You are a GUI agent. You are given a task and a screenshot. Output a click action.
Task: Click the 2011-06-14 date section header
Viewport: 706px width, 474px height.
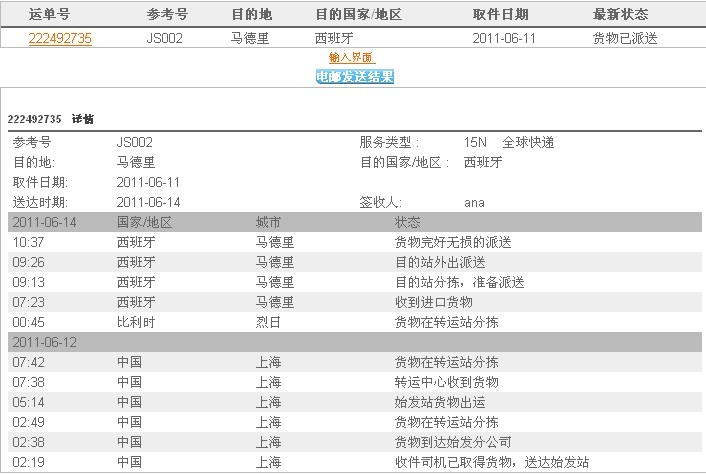point(45,222)
